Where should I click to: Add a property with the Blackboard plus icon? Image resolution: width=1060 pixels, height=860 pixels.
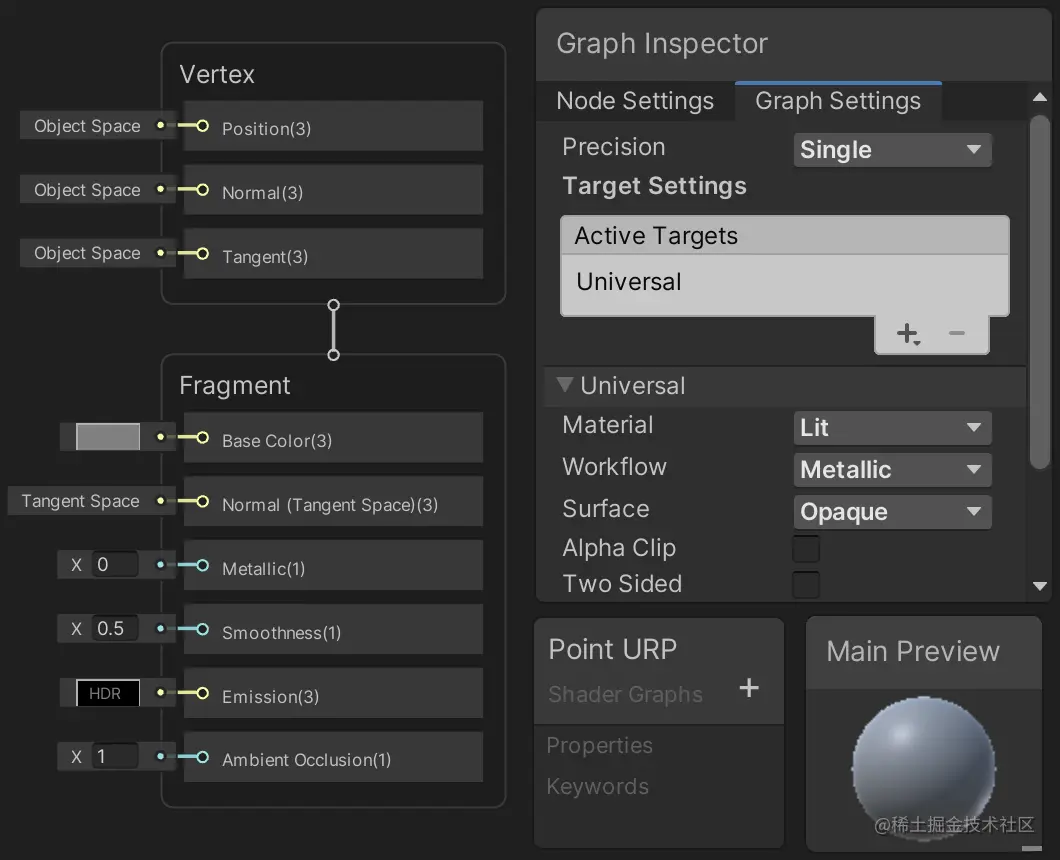click(x=749, y=687)
